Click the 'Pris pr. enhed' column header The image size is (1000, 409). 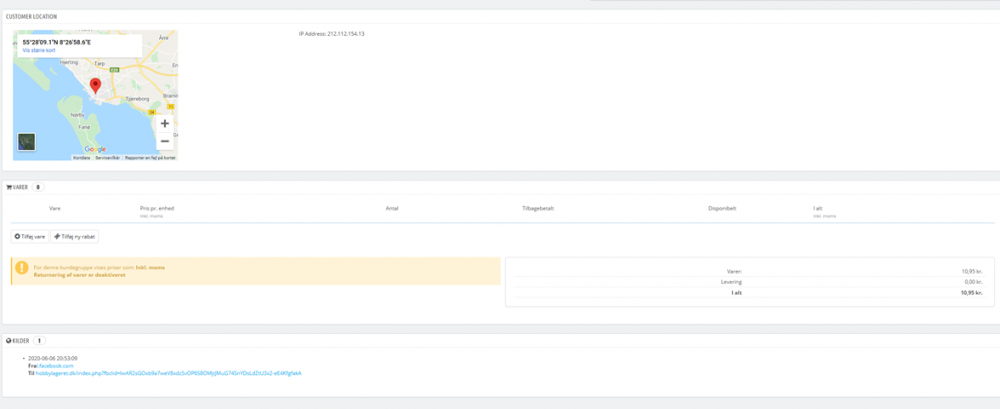tap(157, 209)
